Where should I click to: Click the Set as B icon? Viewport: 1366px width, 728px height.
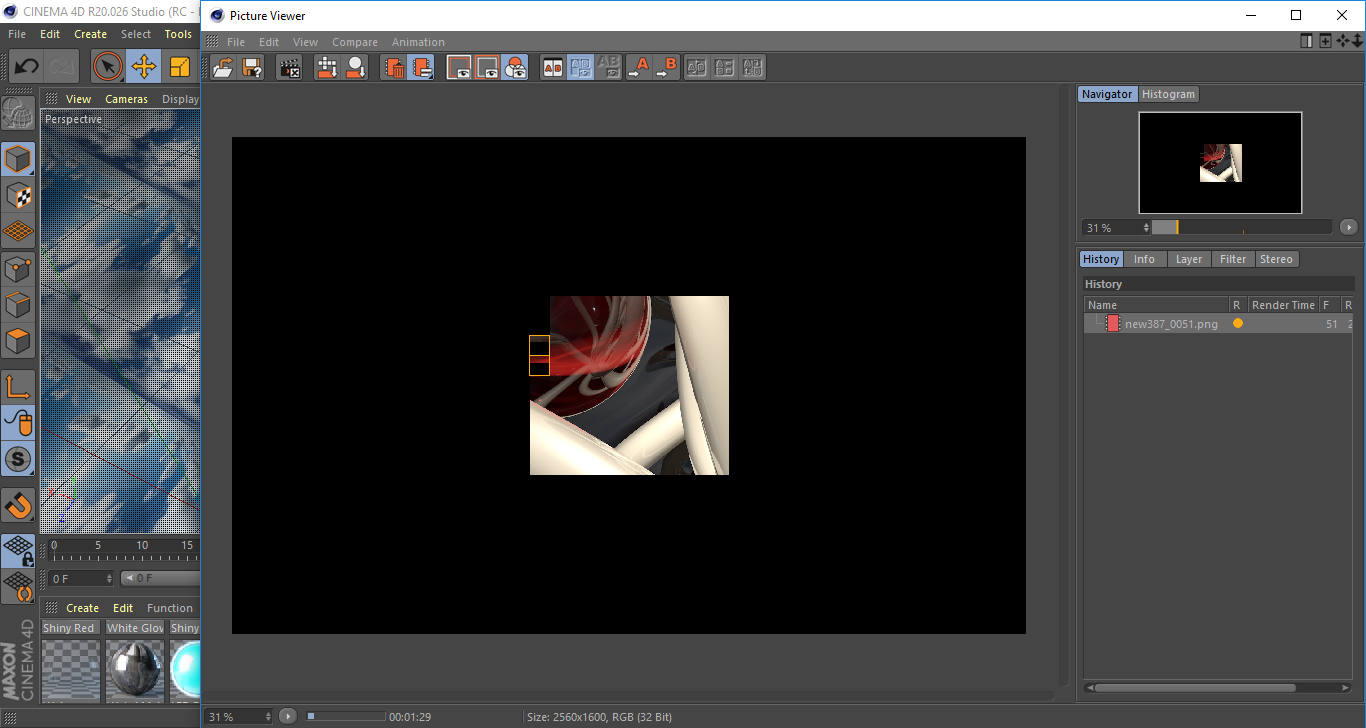pos(667,68)
